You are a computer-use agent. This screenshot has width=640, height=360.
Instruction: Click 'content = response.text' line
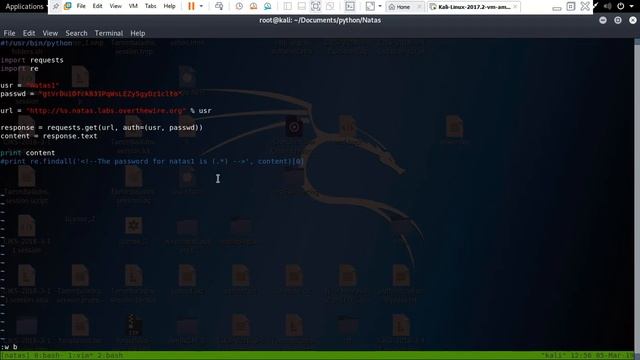[49, 136]
